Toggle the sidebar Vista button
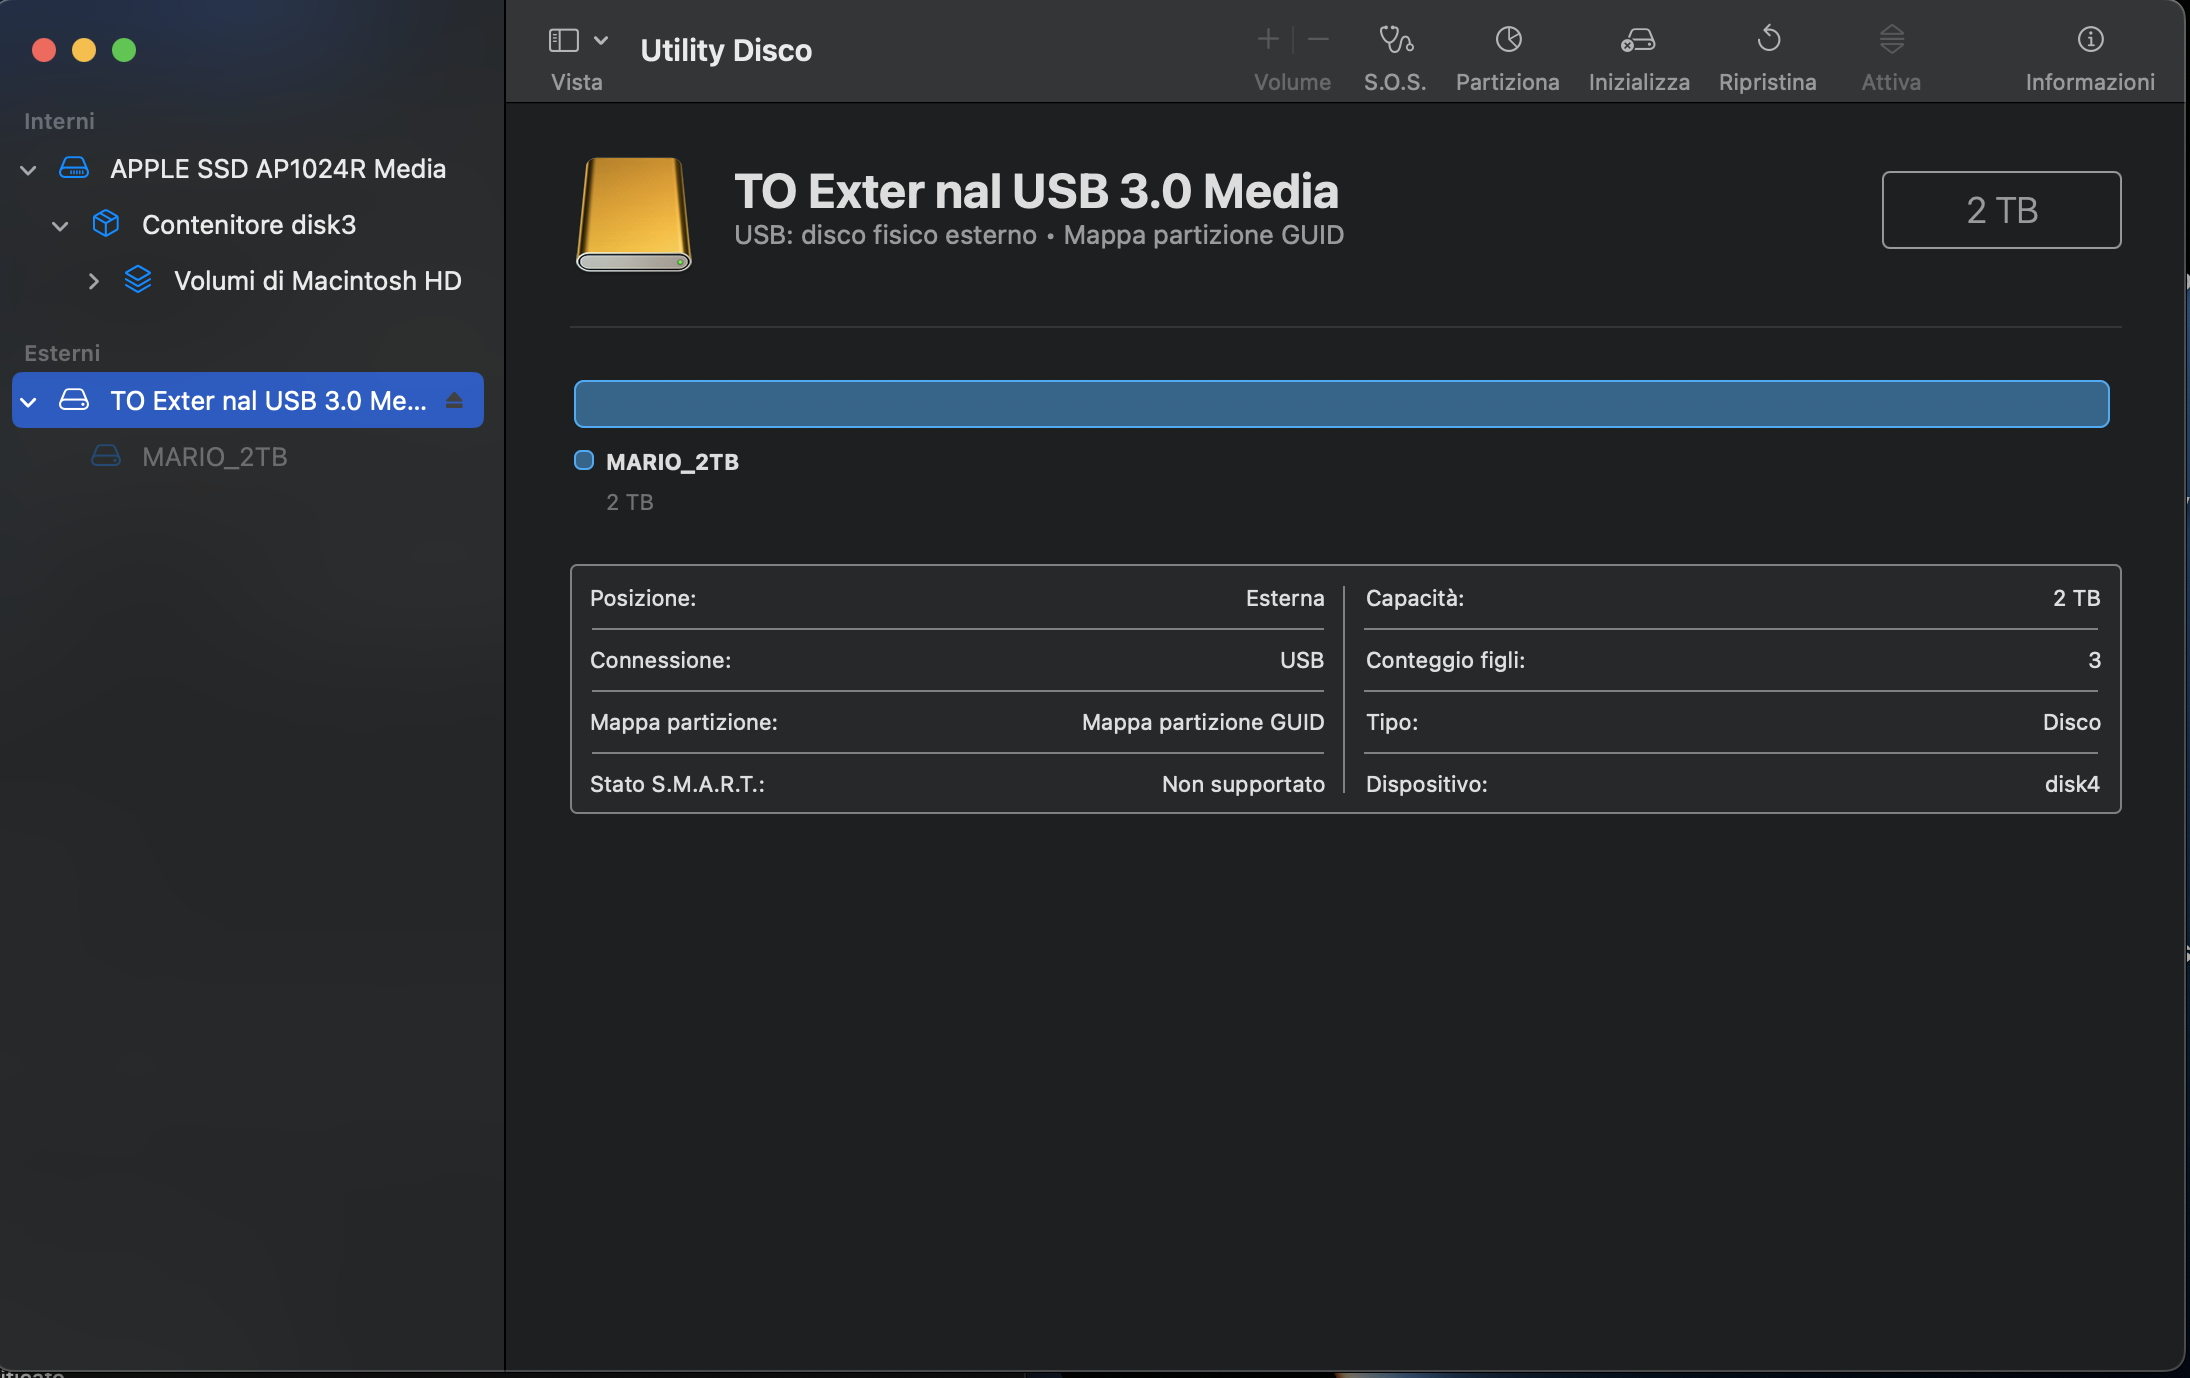Screen dimensions: 2190x1378 (x=564, y=40)
